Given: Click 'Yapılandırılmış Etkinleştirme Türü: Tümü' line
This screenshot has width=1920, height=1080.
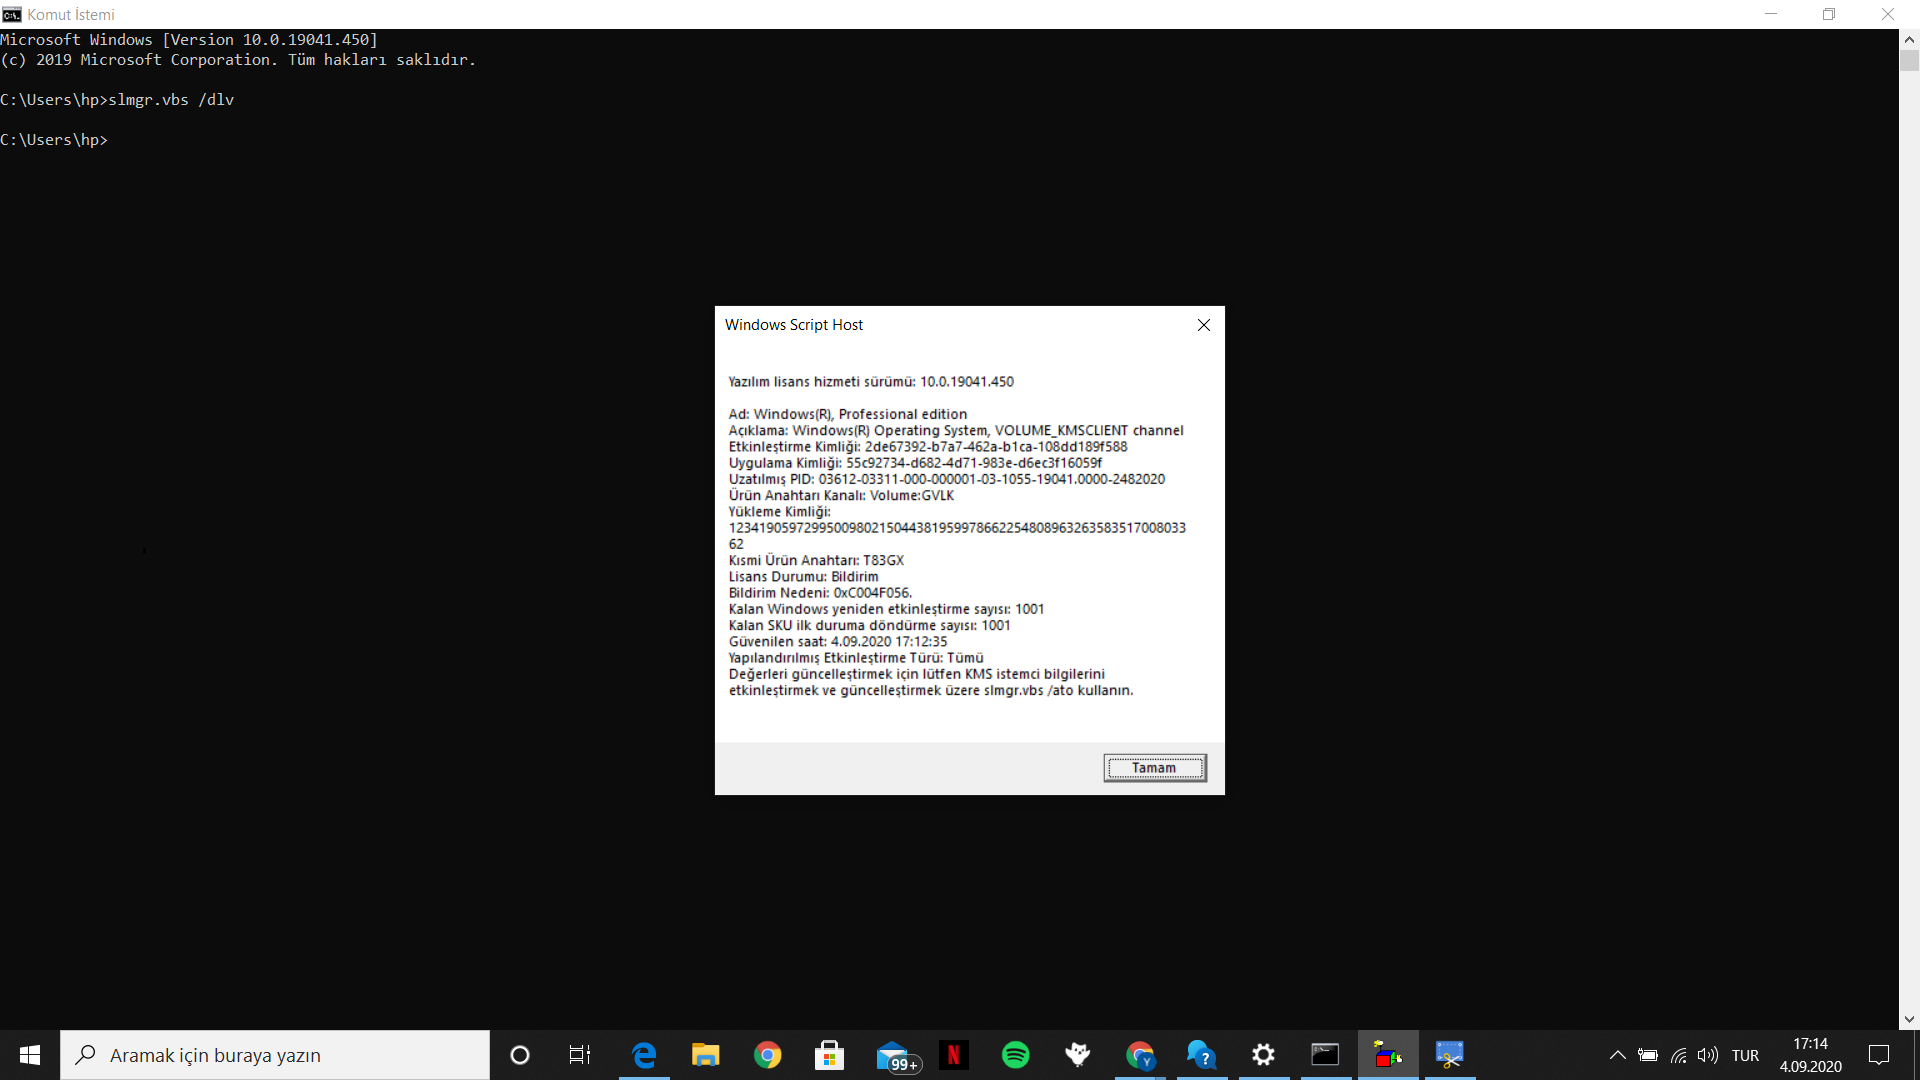Looking at the screenshot, I should pos(856,658).
